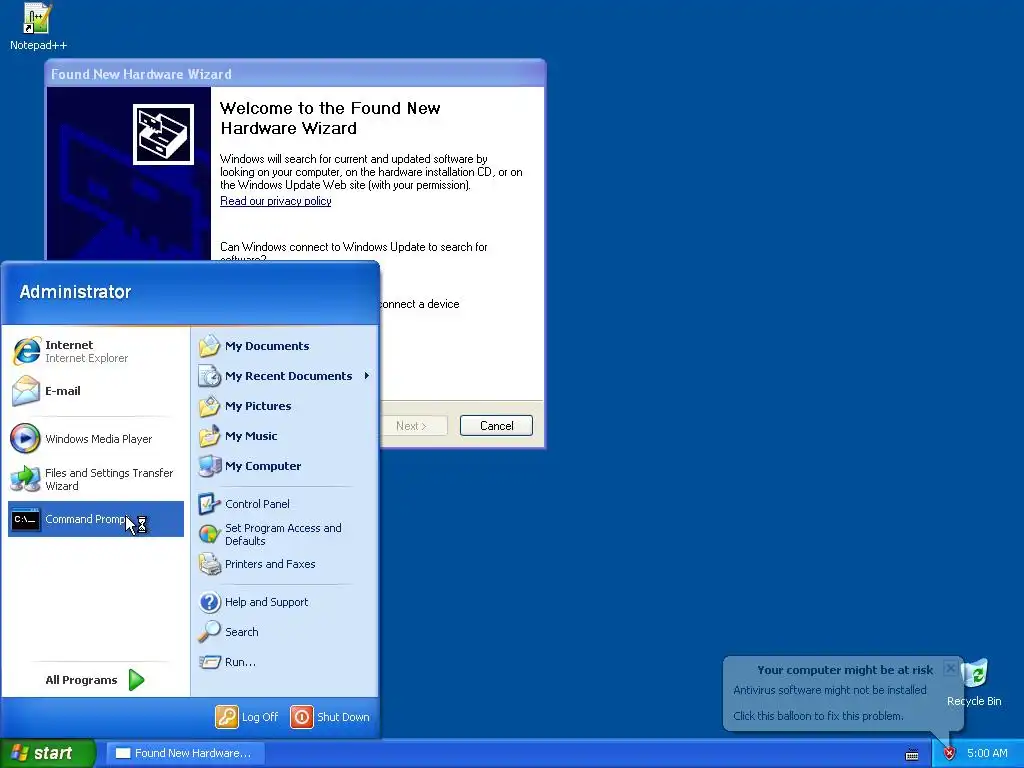The height and width of the screenshot is (768, 1024).
Task: Close the security warning balloon
Action: pos(951,668)
